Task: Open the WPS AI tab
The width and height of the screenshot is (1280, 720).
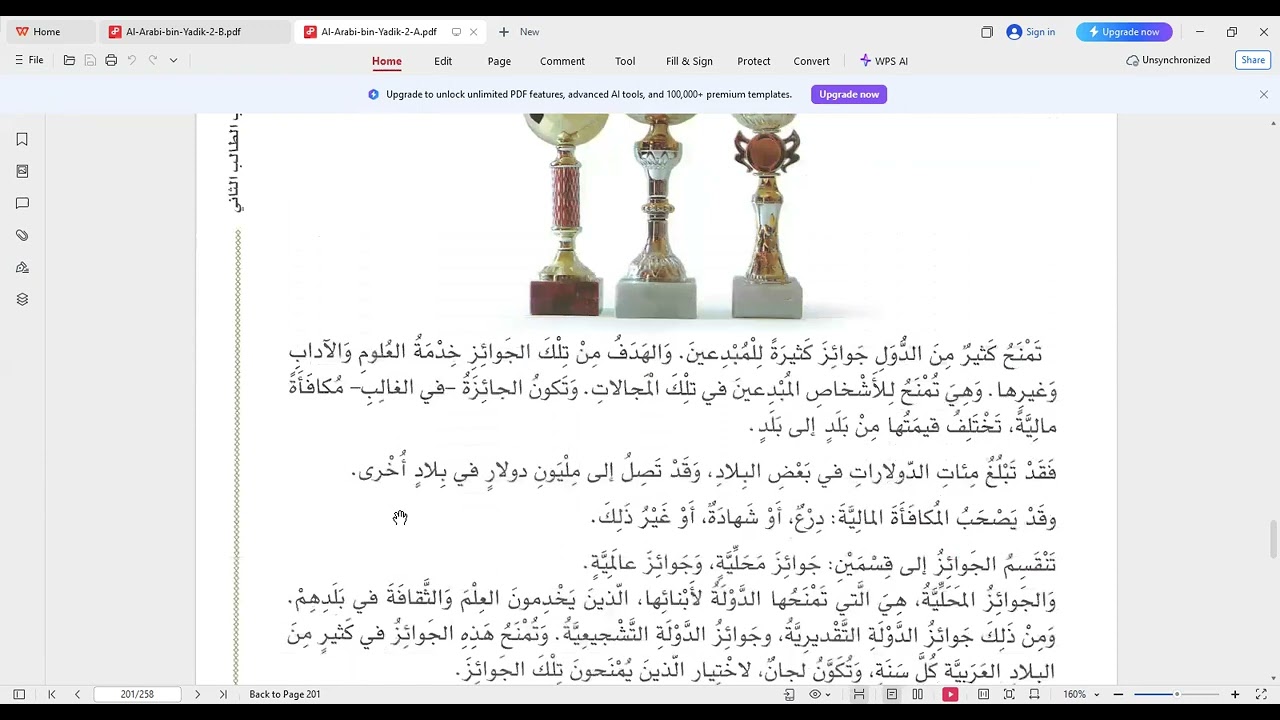Action: (x=884, y=61)
